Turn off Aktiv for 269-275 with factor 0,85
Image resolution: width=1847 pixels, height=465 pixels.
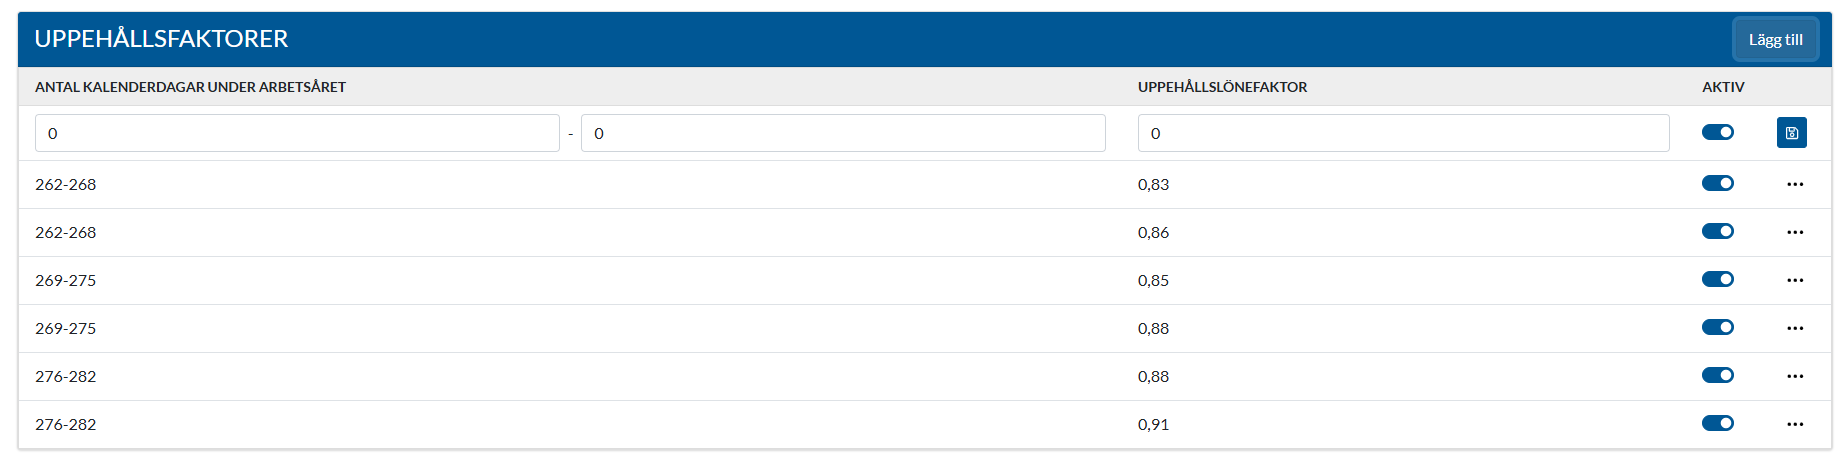point(1717,279)
